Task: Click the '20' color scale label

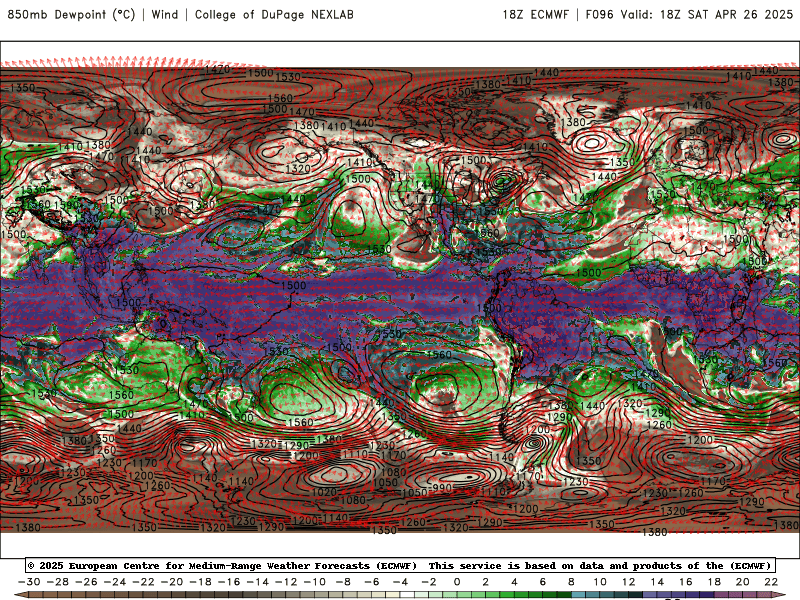Action: 743,582
